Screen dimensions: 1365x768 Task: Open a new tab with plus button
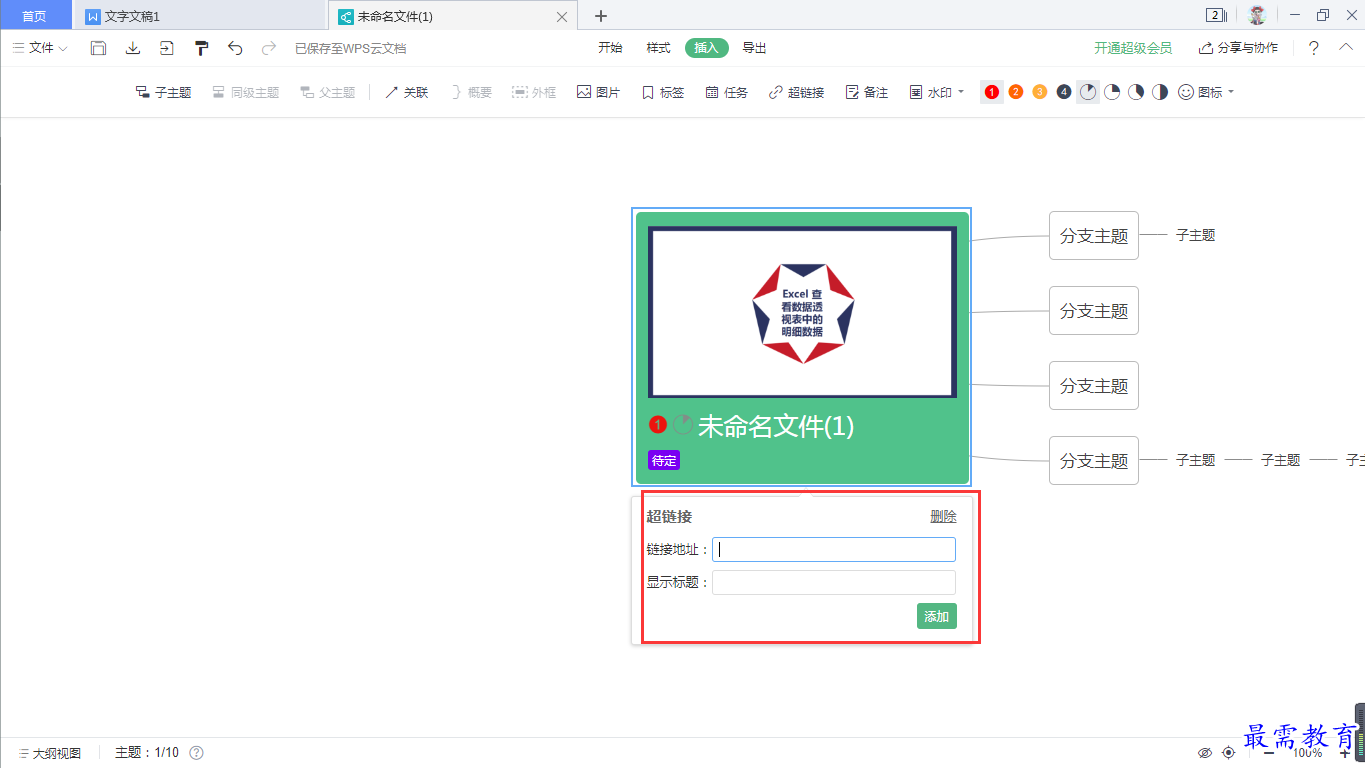coord(601,16)
